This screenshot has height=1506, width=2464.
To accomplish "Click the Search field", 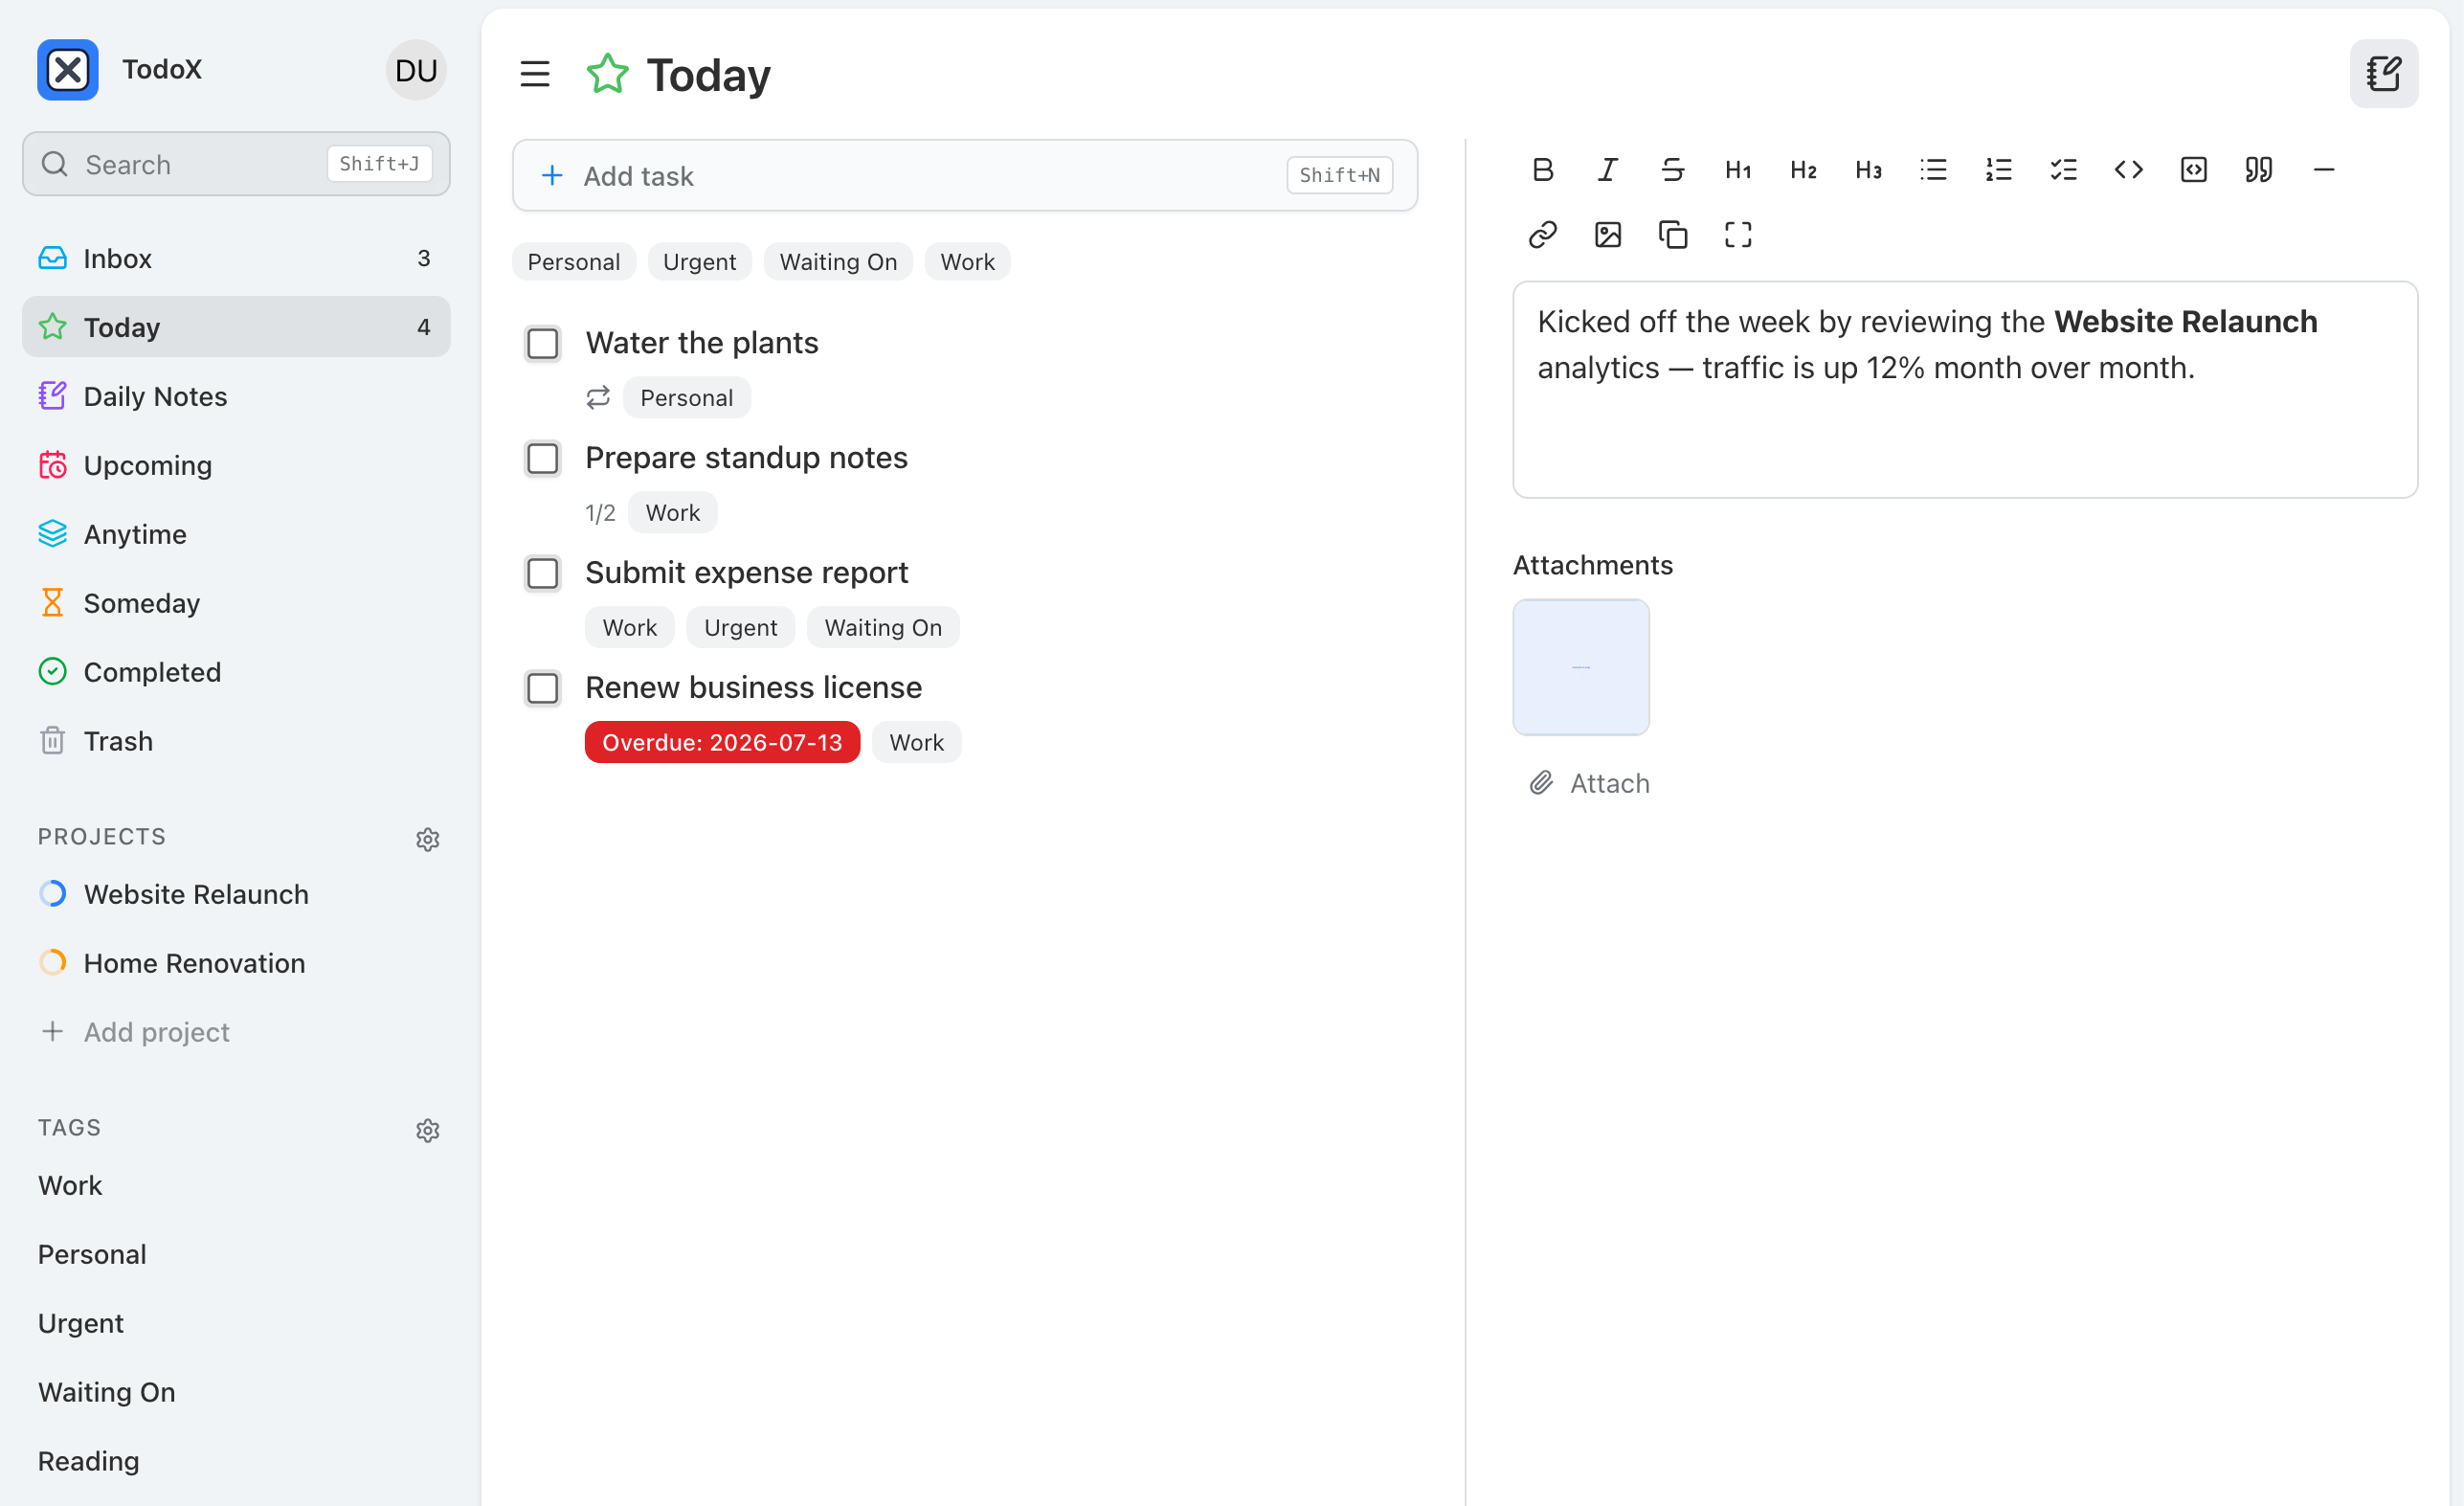I will pos(236,164).
